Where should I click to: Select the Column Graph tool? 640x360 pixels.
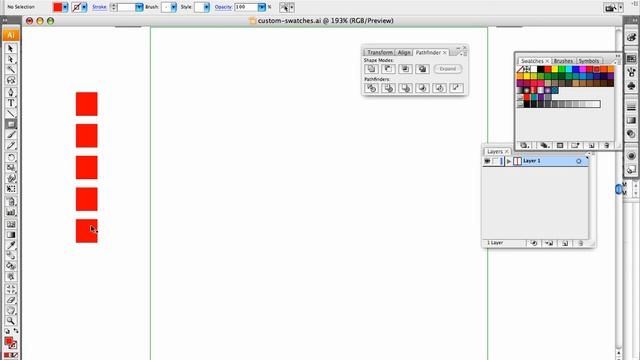click(x=11, y=212)
